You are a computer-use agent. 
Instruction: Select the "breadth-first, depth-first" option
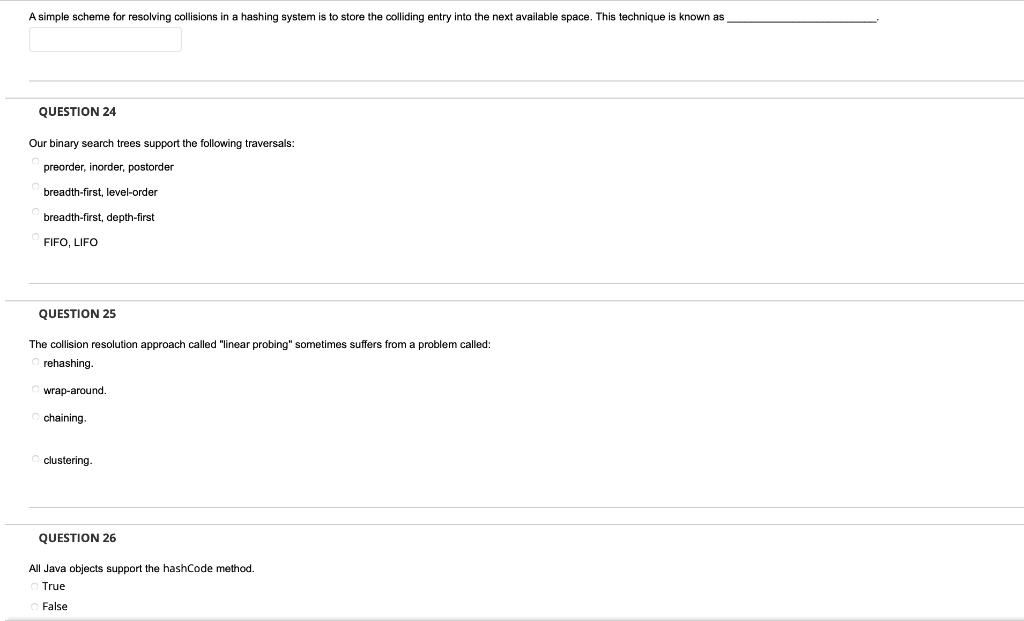(x=35, y=212)
